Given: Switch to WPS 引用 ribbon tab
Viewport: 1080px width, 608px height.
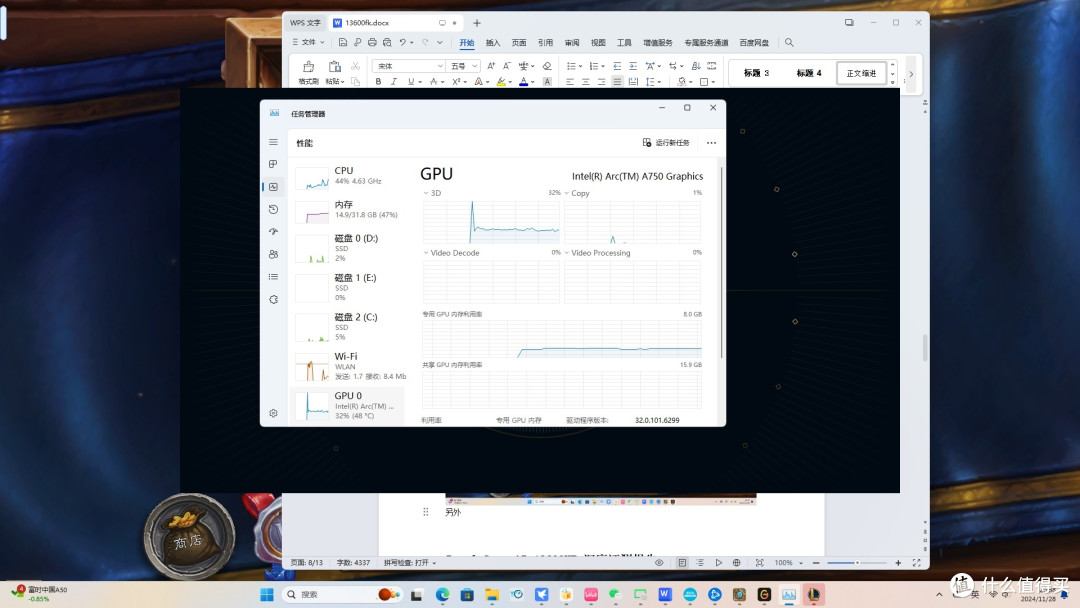Looking at the screenshot, I should click(546, 43).
